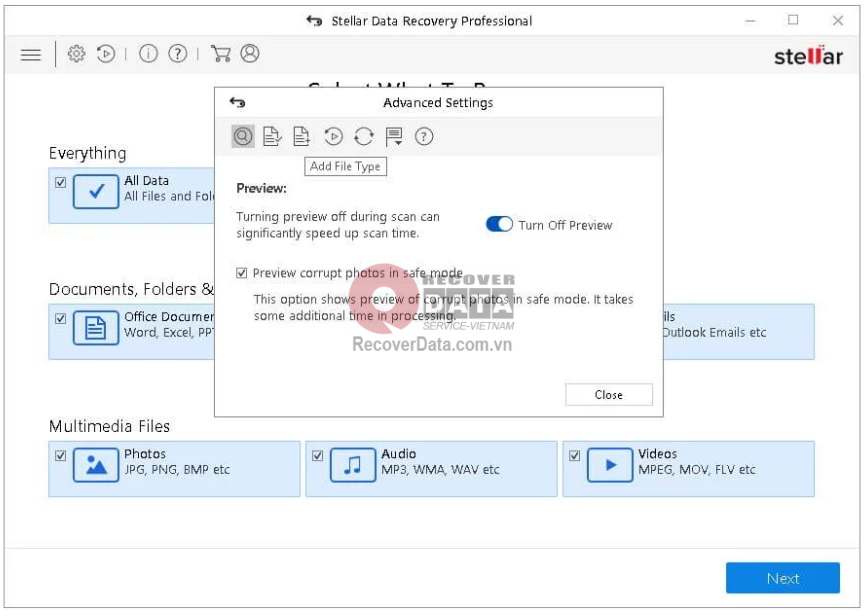Click the Stellar logo
Image resolution: width=866 pixels, height=616 pixels.
[x=808, y=56]
